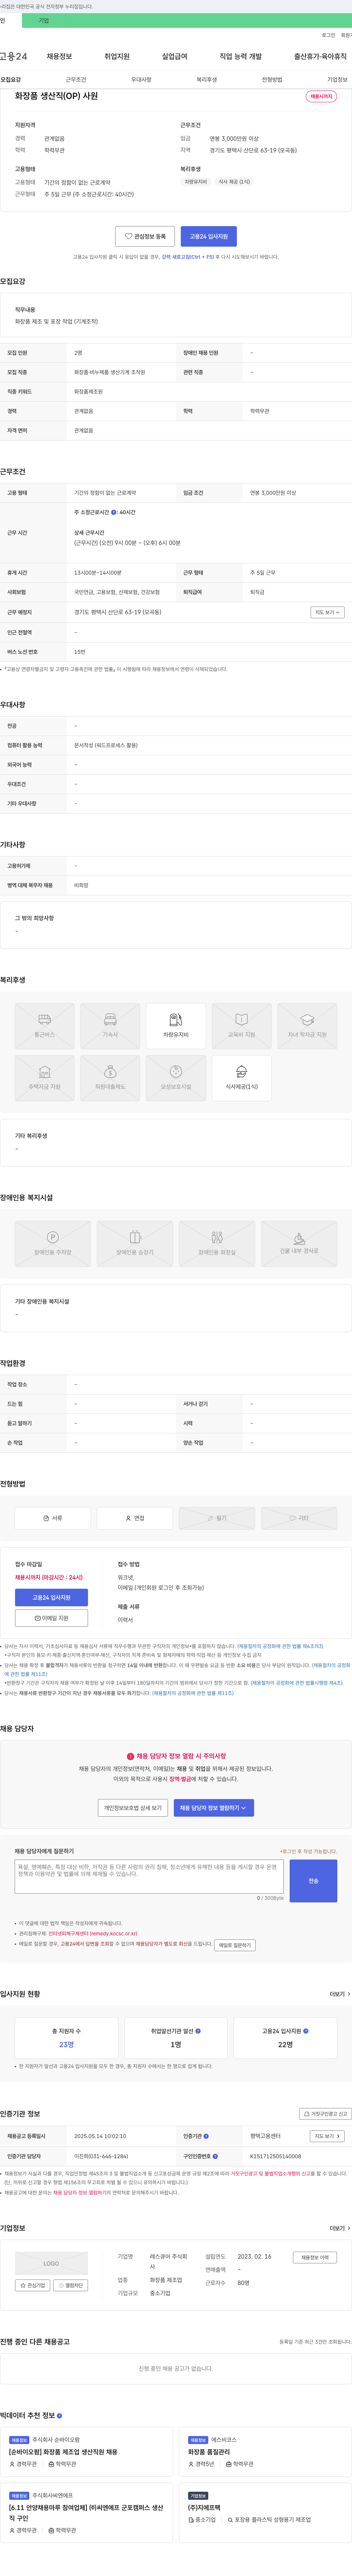This screenshot has height=2576, width=352.
Task: Click the 직원대출제도 icon
Action: (110, 1078)
